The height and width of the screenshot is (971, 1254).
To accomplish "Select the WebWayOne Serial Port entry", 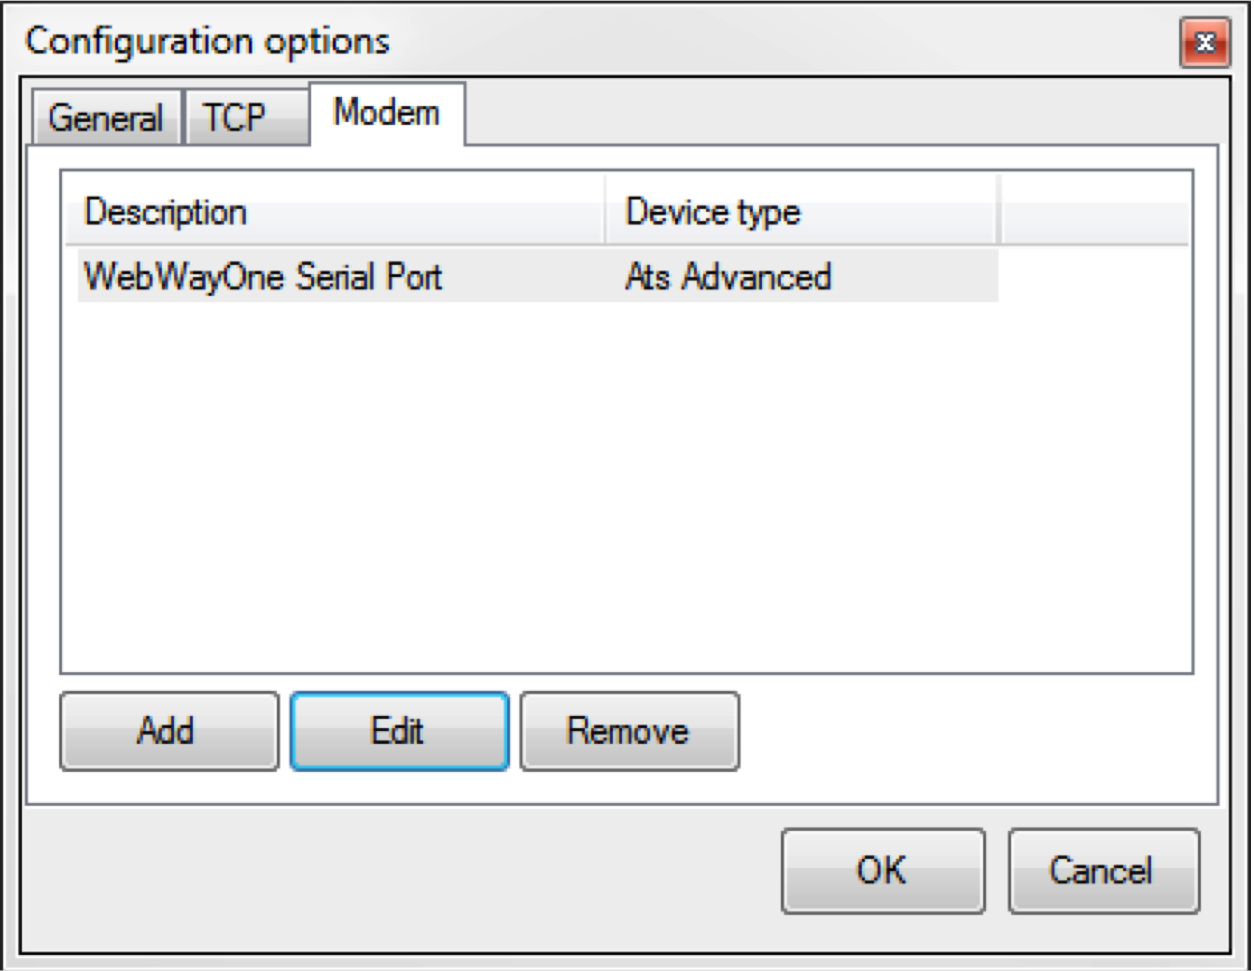I will (x=263, y=276).
